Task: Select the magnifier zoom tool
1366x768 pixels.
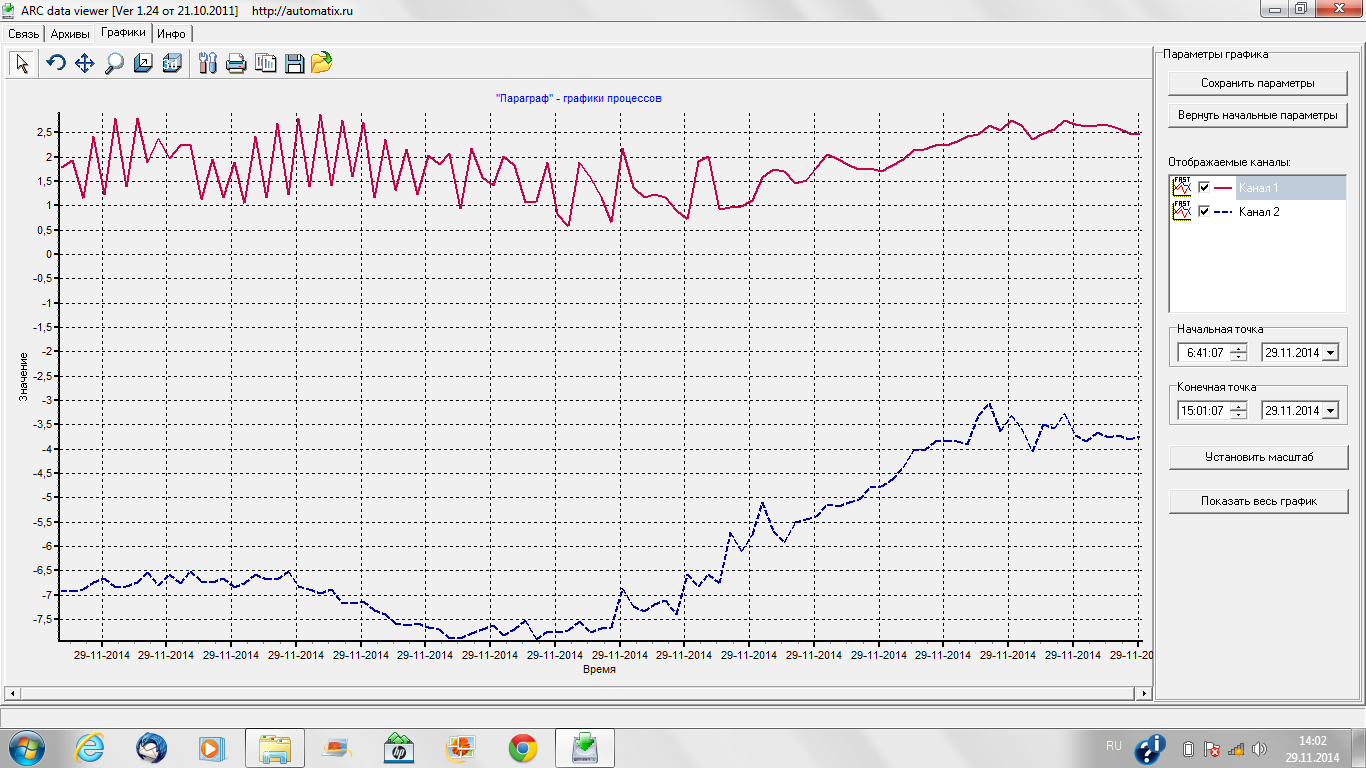Action: [114, 64]
